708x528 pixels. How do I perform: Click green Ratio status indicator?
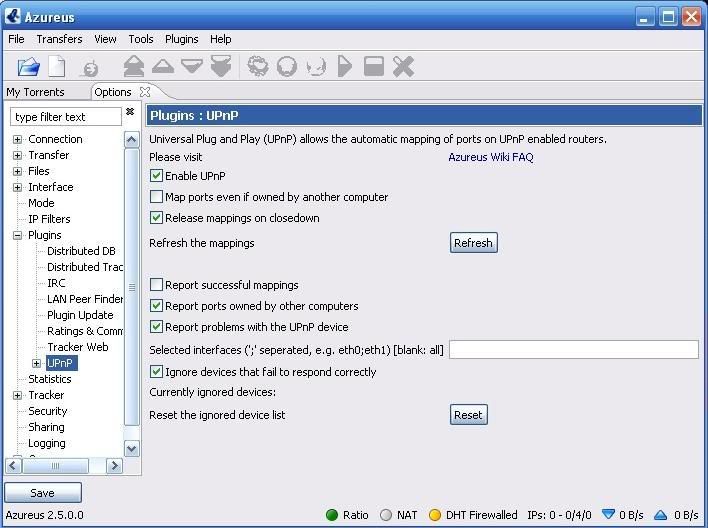332,515
